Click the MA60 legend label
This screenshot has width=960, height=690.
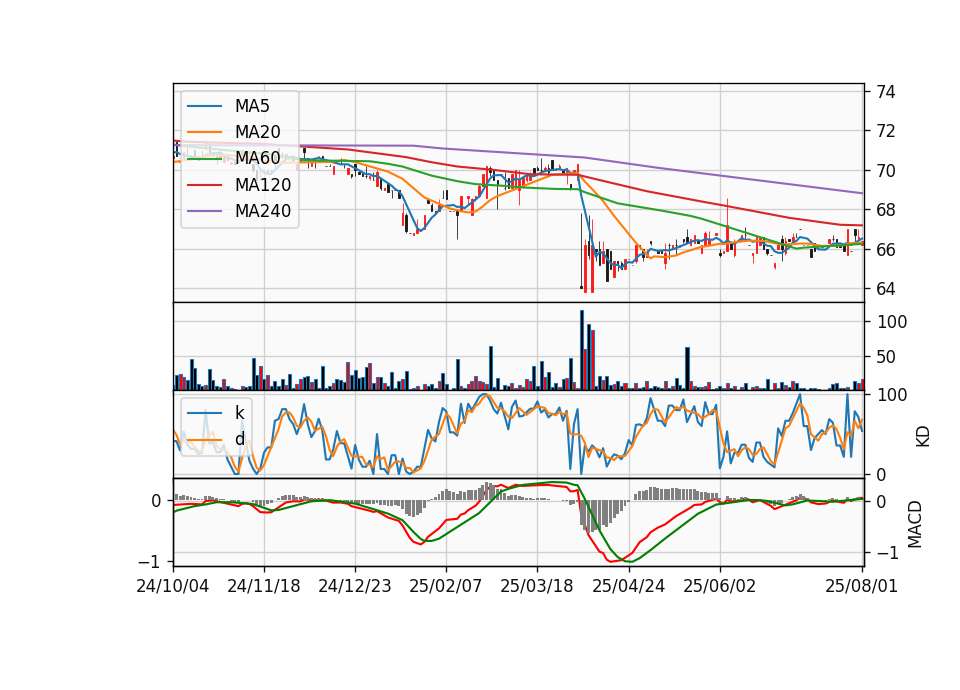point(257,158)
